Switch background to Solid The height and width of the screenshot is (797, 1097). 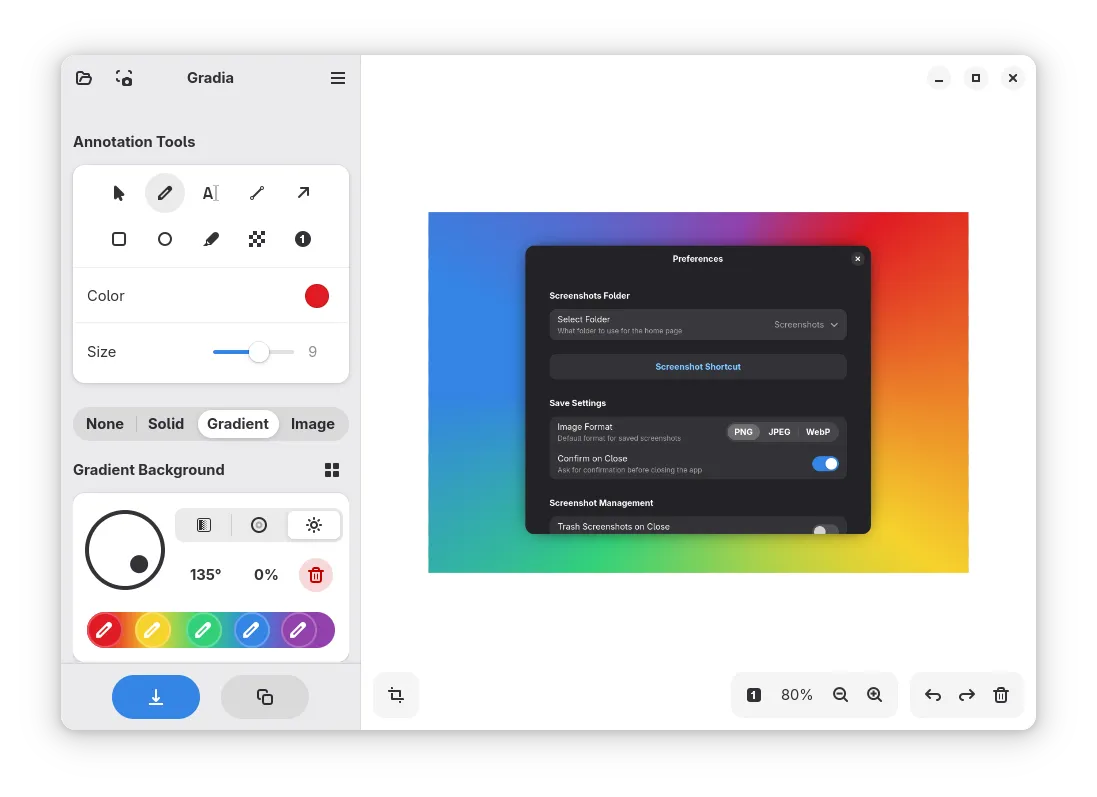(x=166, y=424)
